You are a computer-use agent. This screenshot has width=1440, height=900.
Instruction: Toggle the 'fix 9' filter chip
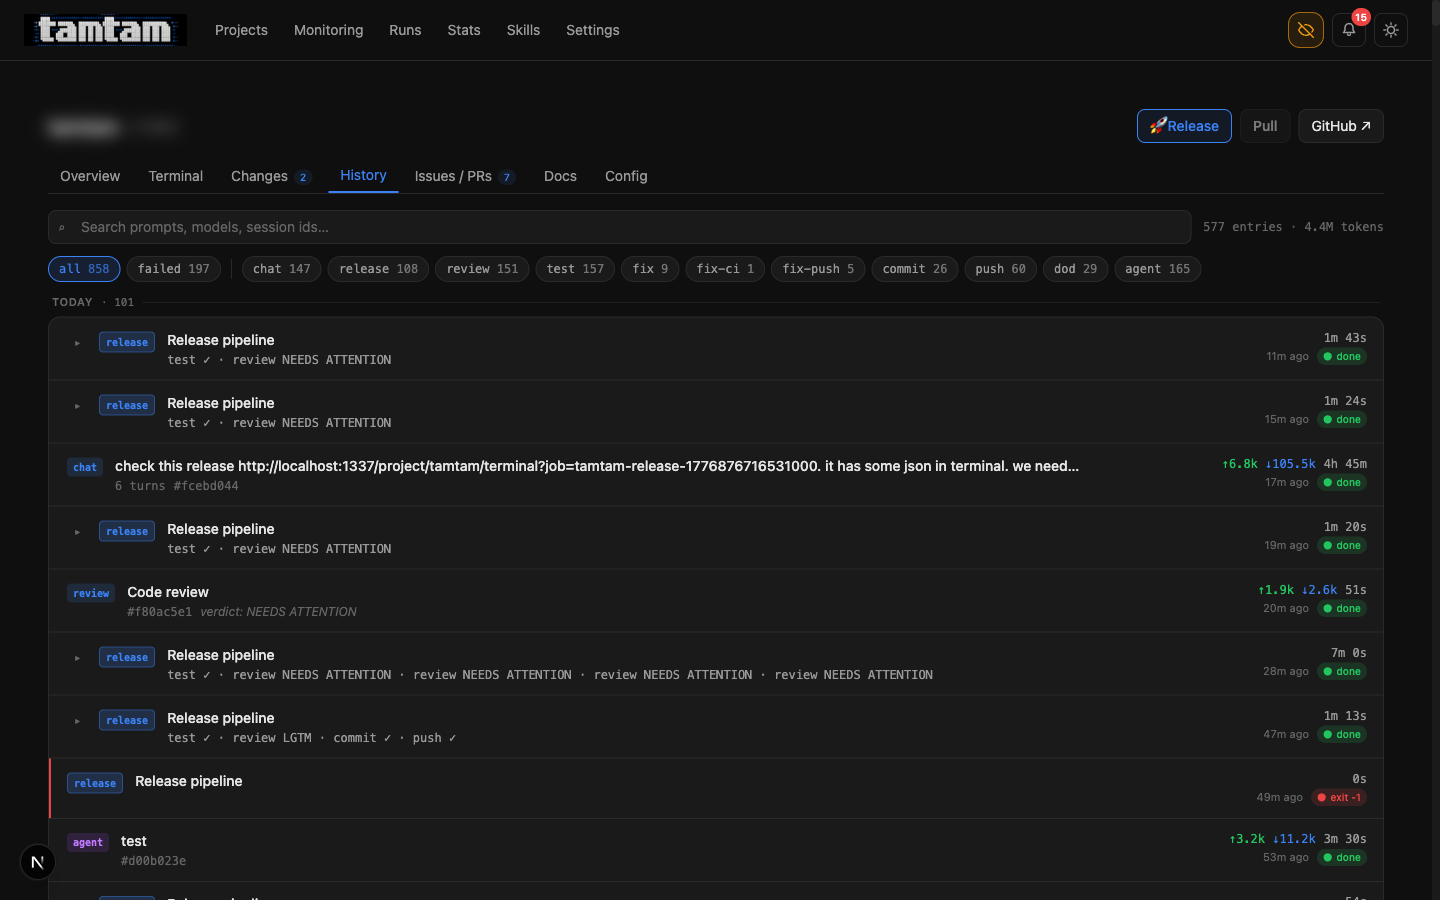point(650,269)
